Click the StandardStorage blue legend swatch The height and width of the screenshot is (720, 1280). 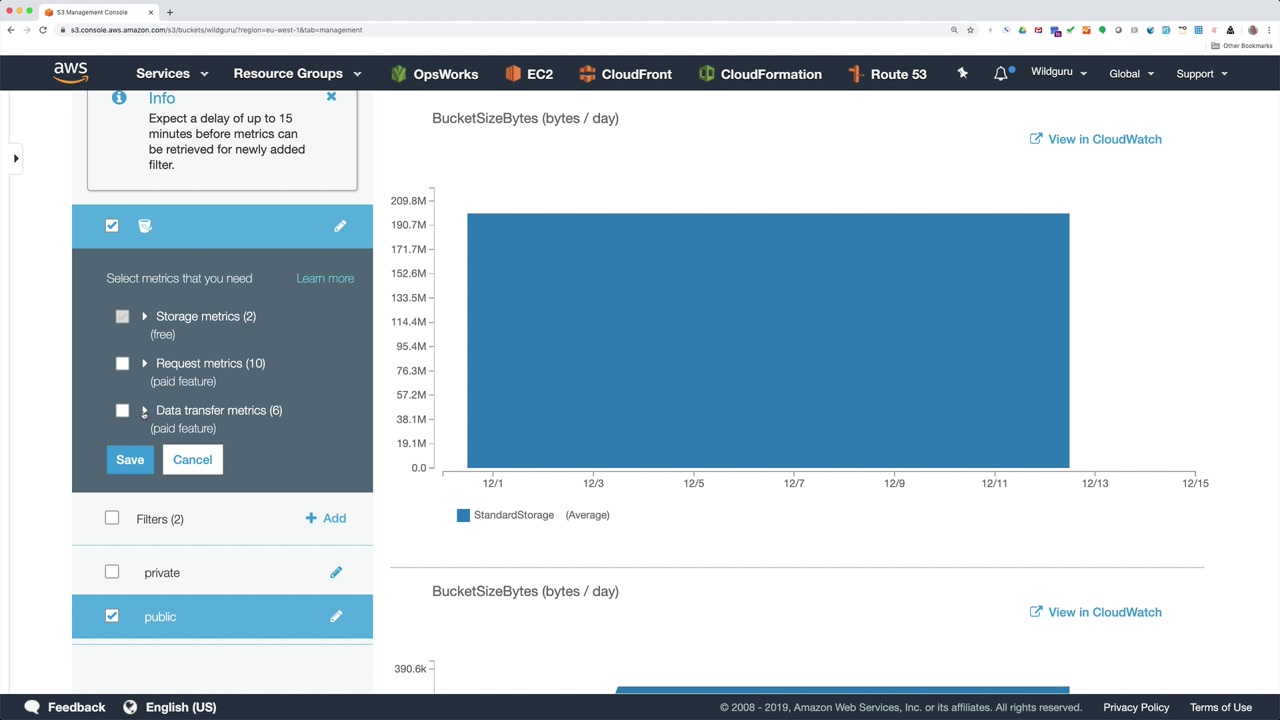pos(463,515)
